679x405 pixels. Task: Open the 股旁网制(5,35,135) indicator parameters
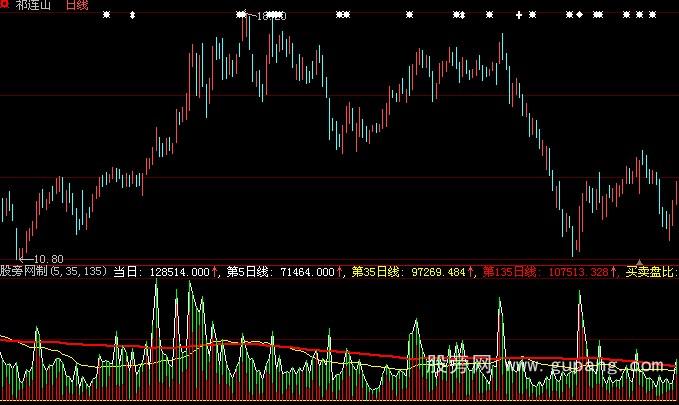54,271
